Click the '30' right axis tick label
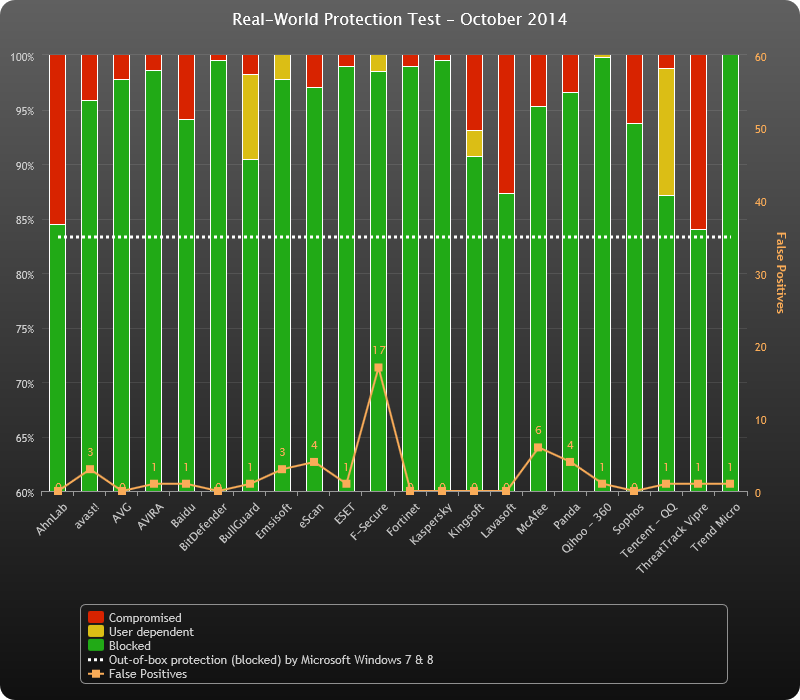The height and width of the screenshot is (700, 800). click(760, 275)
